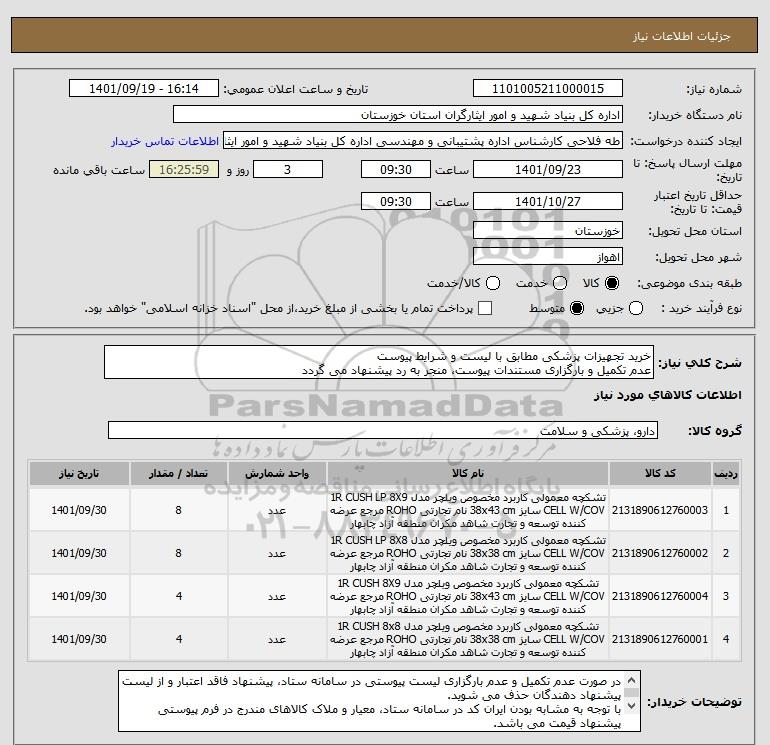Click the price validity date 1401/10/27
Image resolution: width=770 pixels, height=745 pixels.
pyautogui.click(x=548, y=201)
